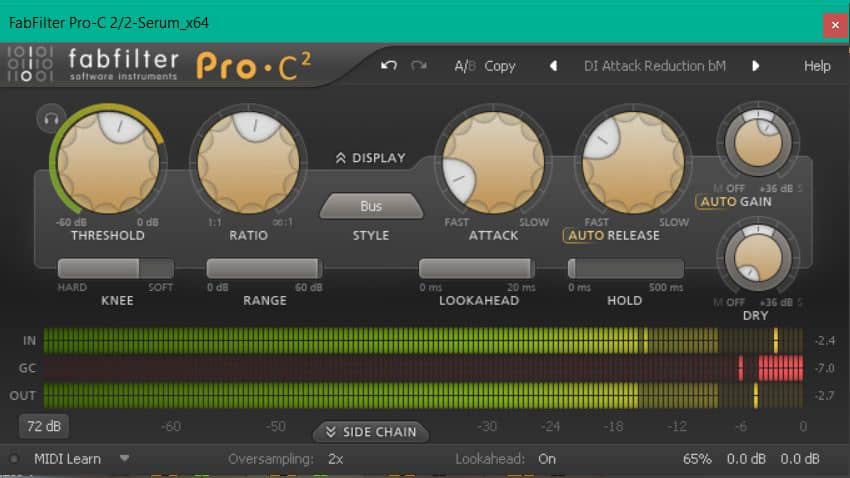Go to previous preset with left arrow

click(x=553, y=66)
